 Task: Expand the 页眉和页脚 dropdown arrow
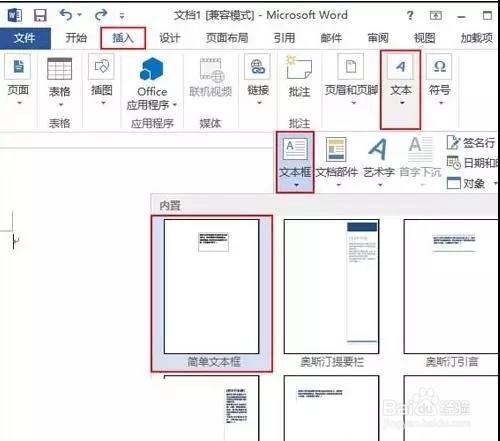tap(354, 103)
